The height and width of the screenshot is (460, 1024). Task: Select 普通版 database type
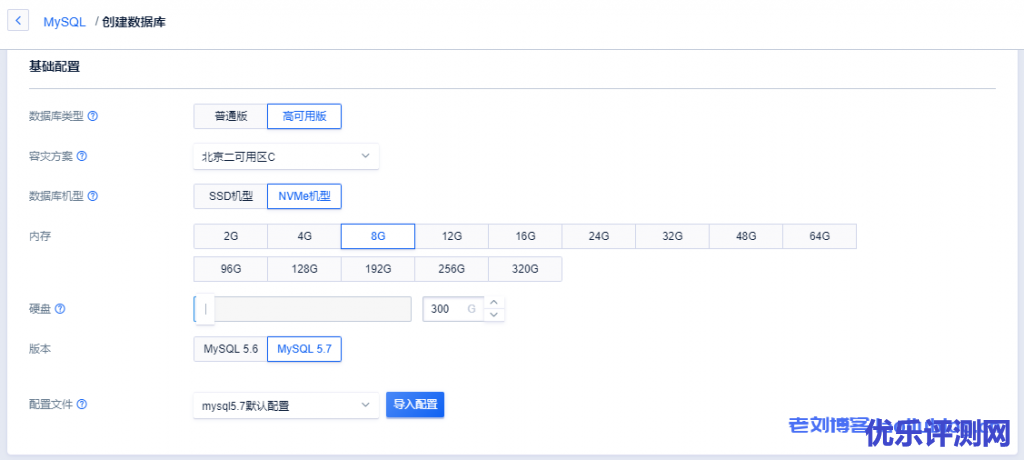coord(230,117)
